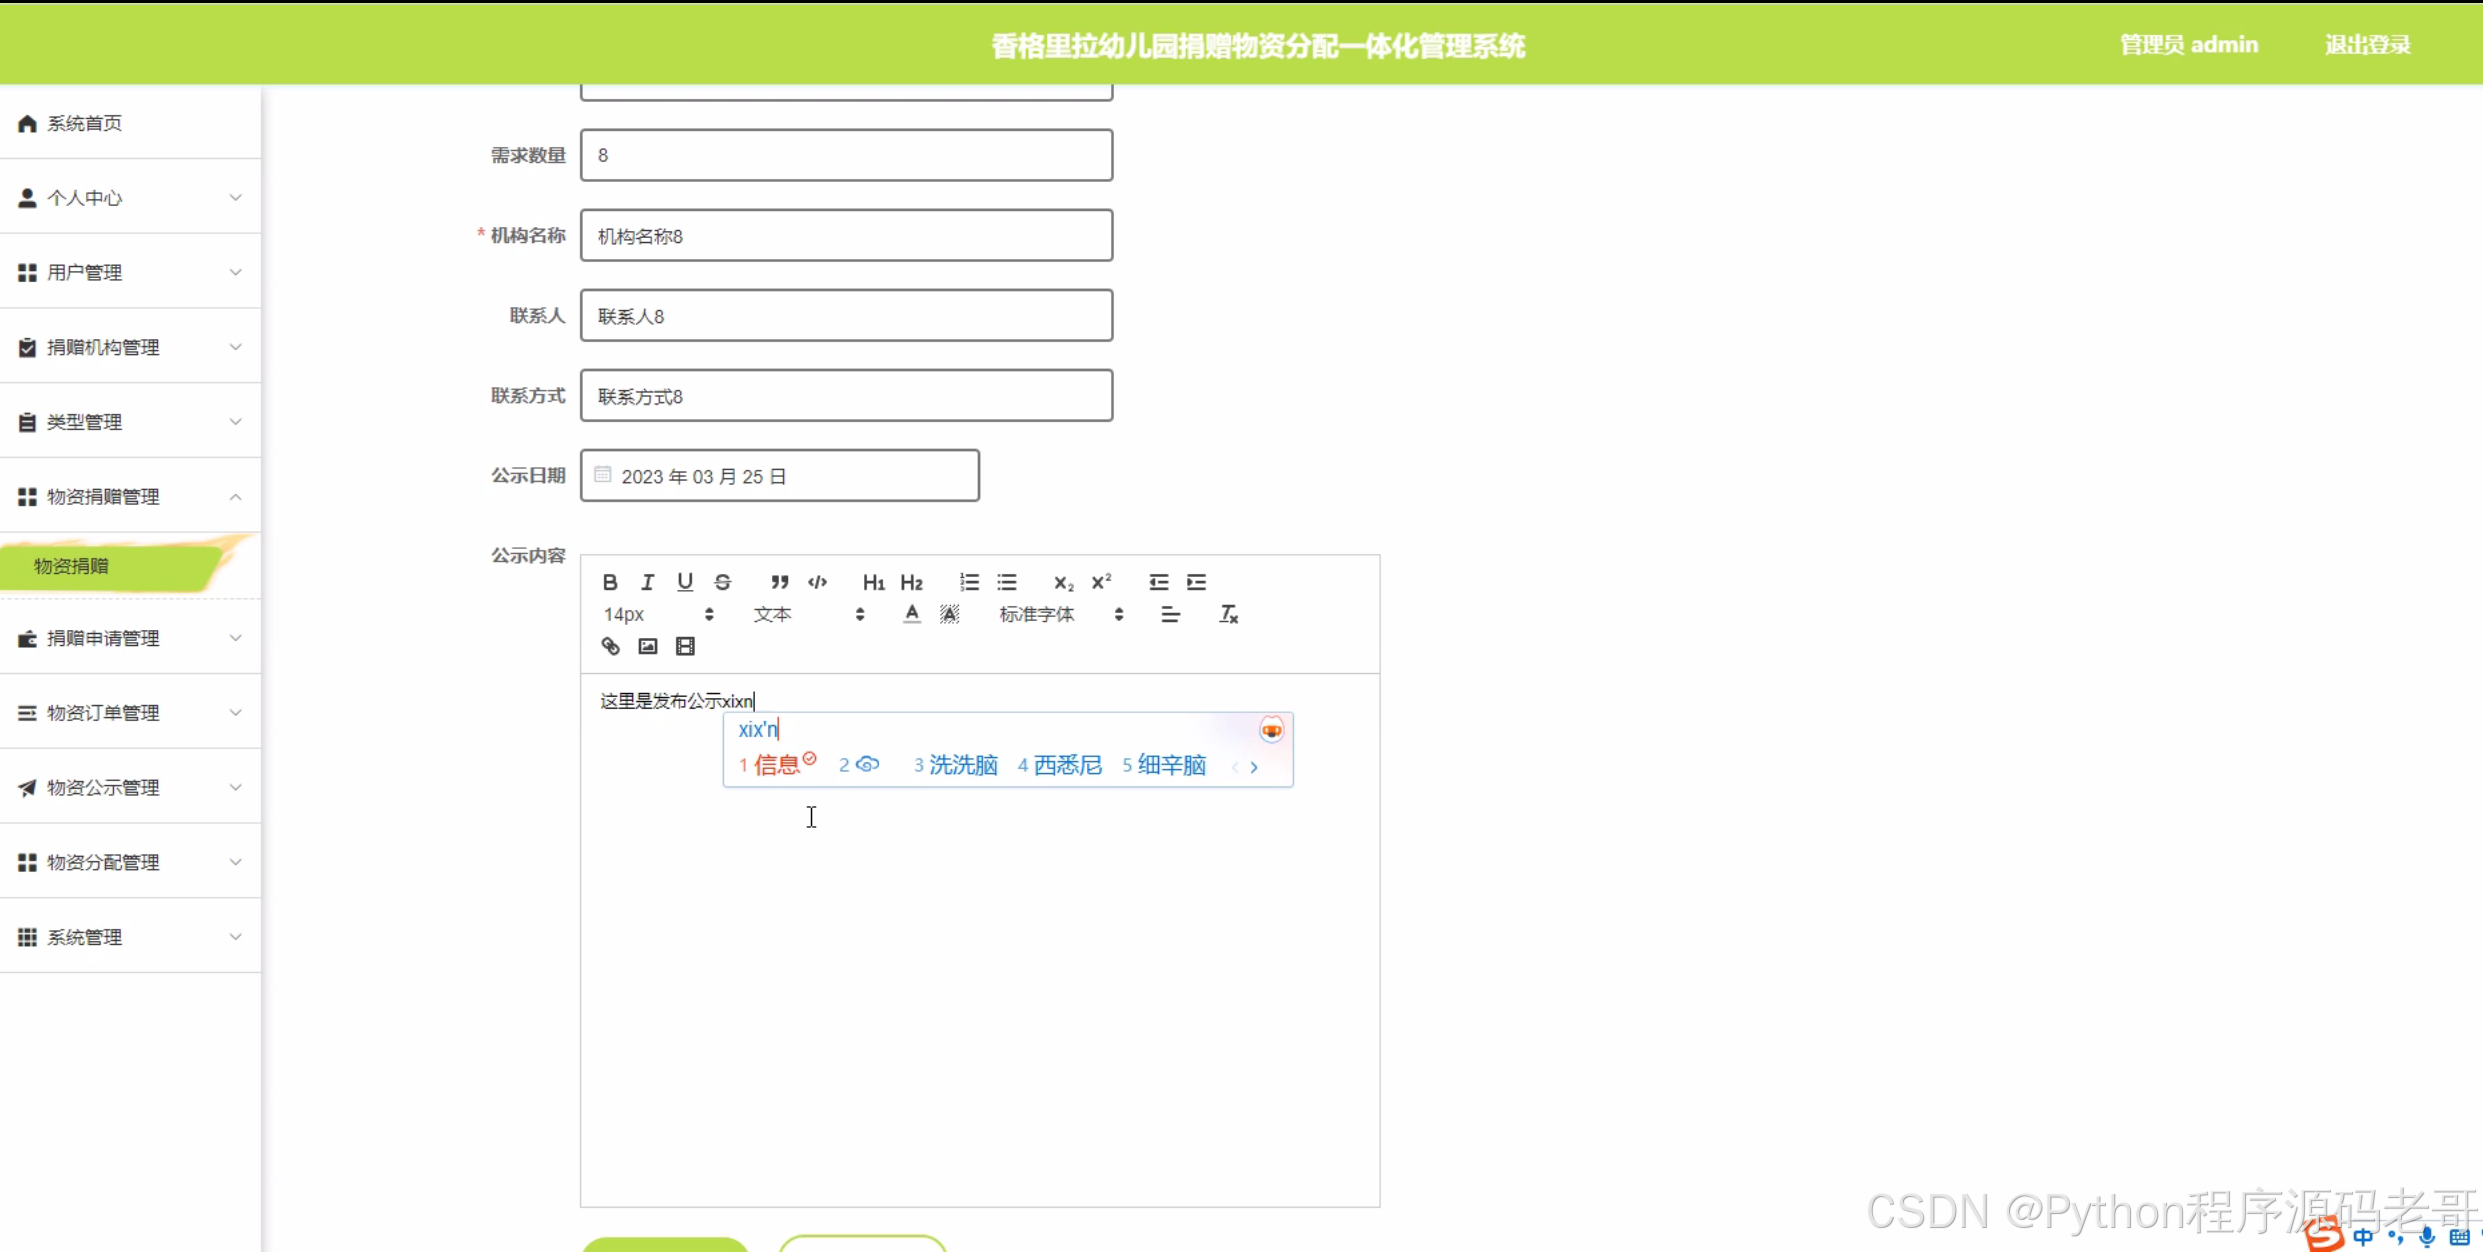Insert an image into notice content

pyautogui.click(x=648, y=646)
